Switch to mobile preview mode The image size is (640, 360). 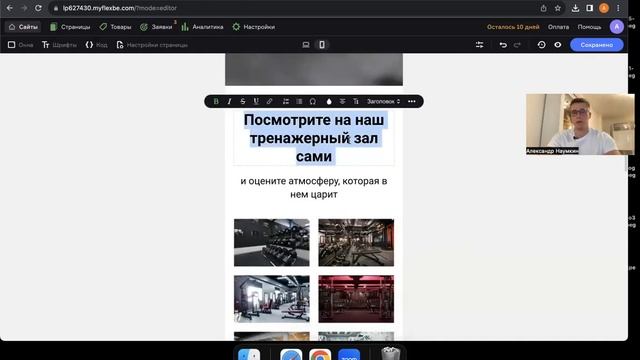coord(322,45)
